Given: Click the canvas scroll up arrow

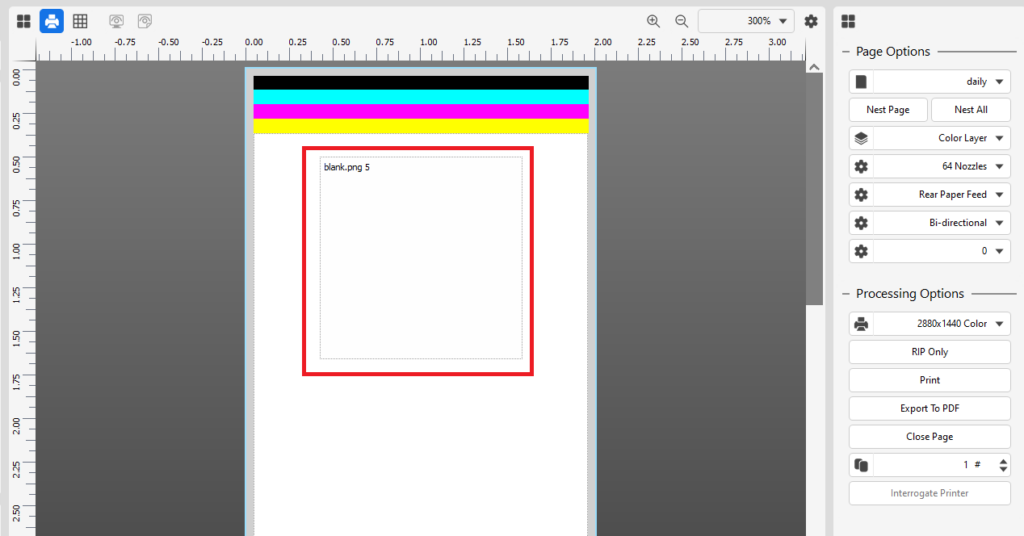Looking at the screenshot, I should click(814, 67).
